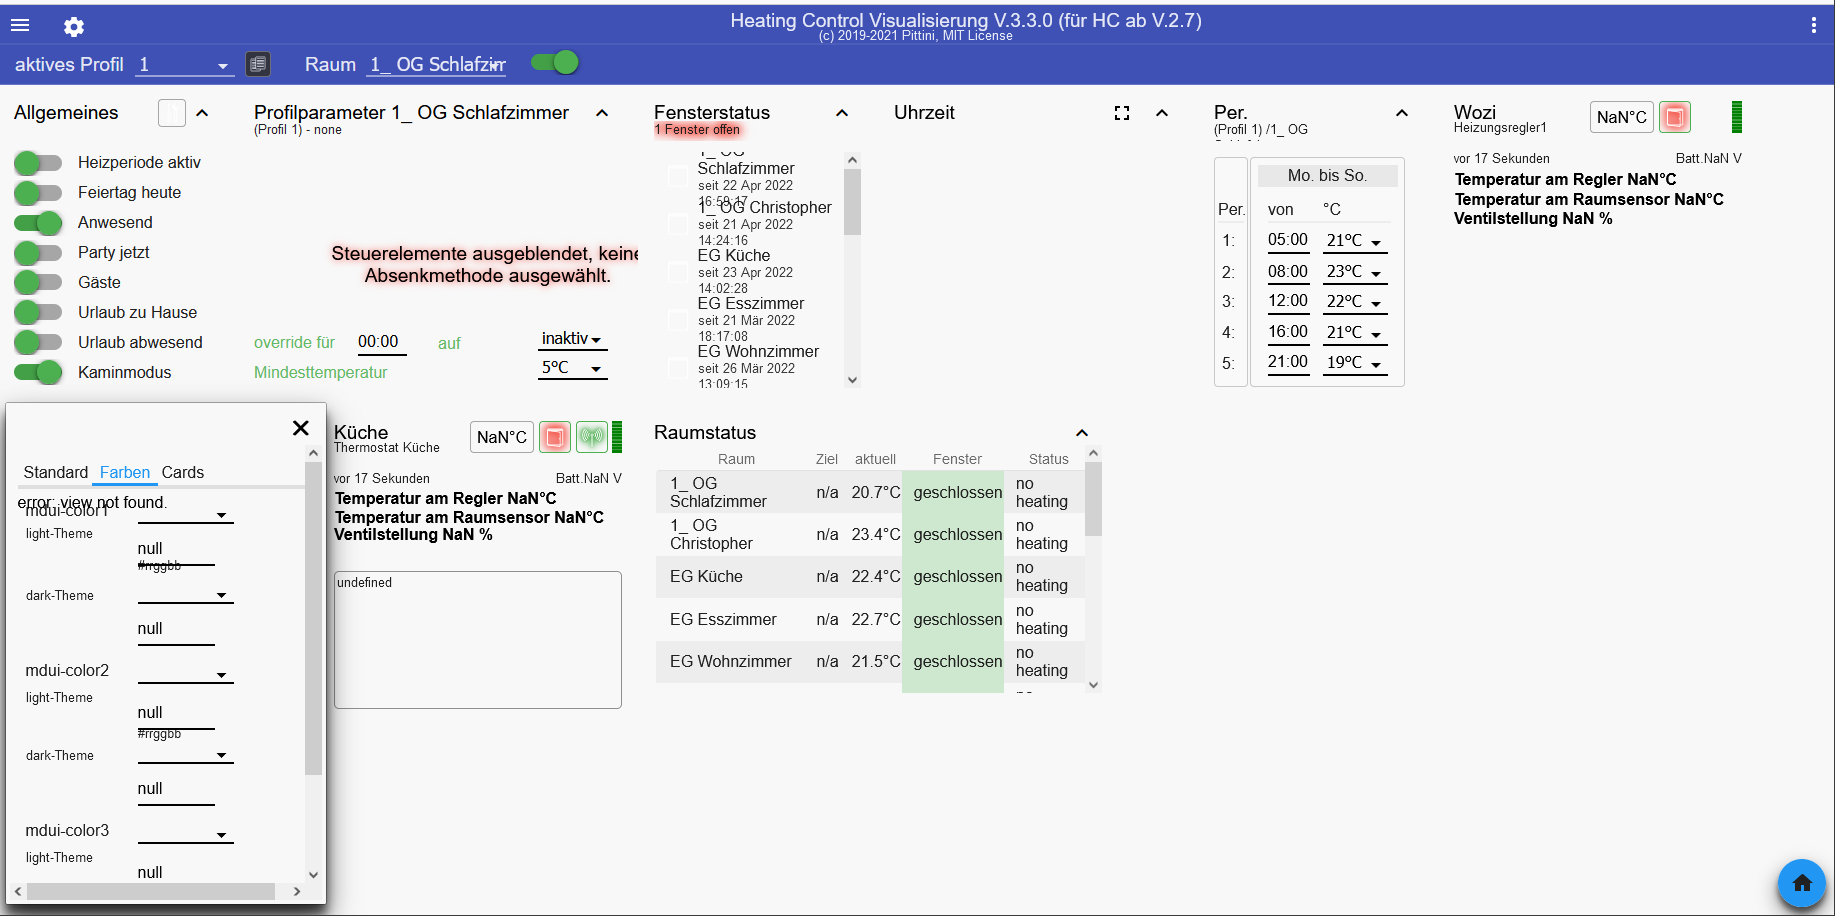This screenshot has height=916, width=1835.
Task: Switch on Urlaub zu Hause
Action: point(38,313)
